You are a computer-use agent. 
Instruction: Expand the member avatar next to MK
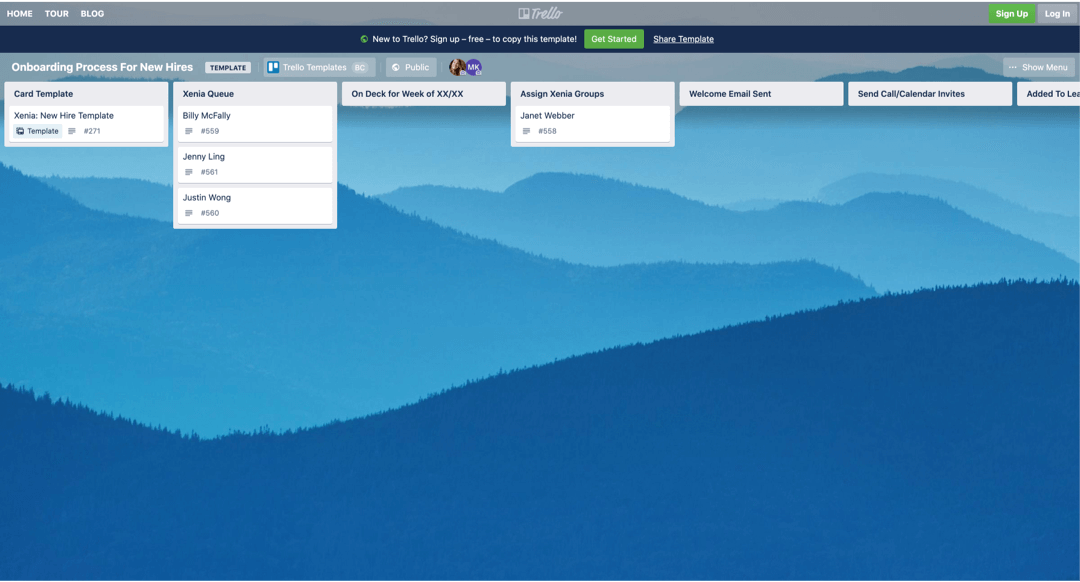coord(457,67)
